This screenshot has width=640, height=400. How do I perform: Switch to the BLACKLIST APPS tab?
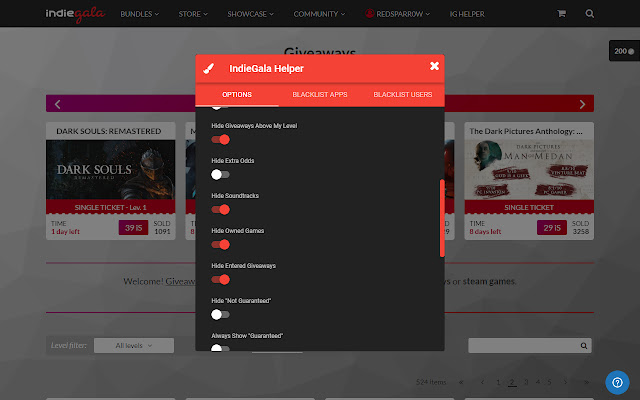[320, 95]
